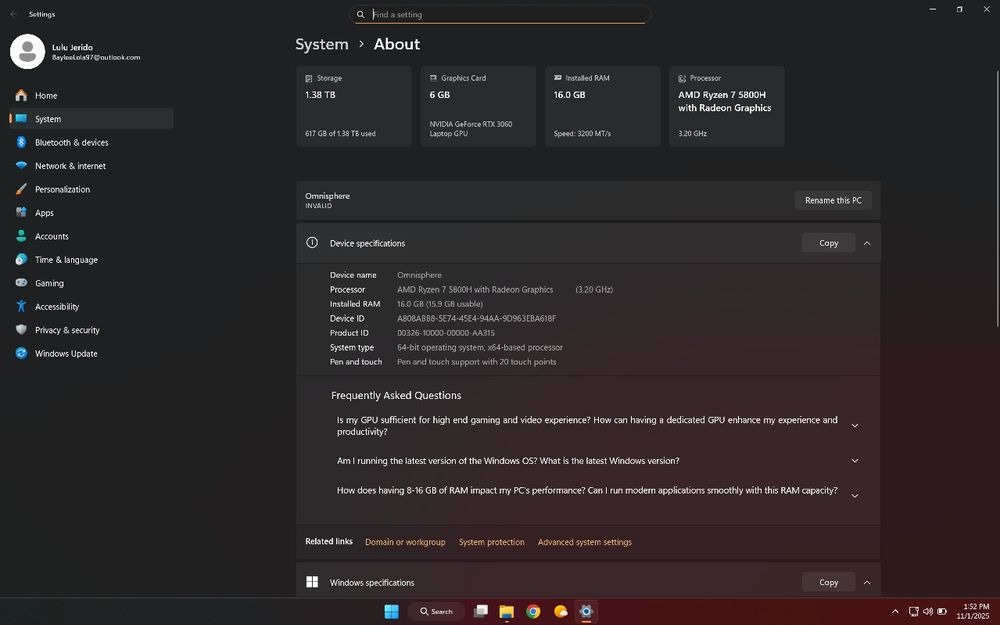Show hidden system tray icons
This screenshot has height=625, width=1000.
coord(895,612)
